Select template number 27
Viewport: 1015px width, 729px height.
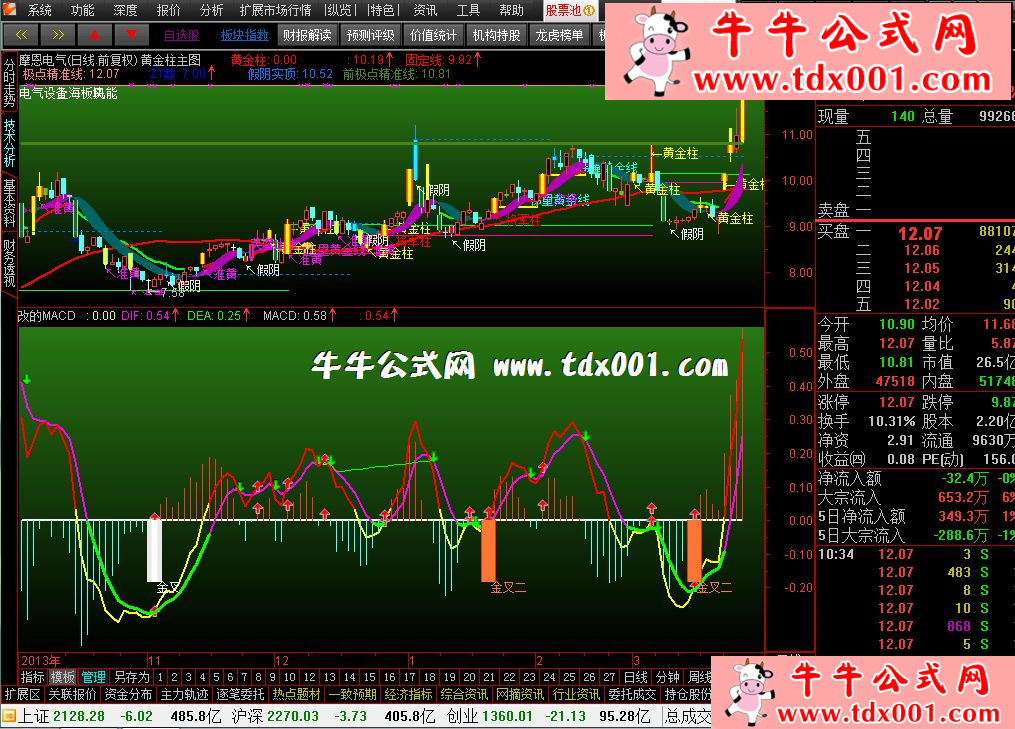coord(609,677)
